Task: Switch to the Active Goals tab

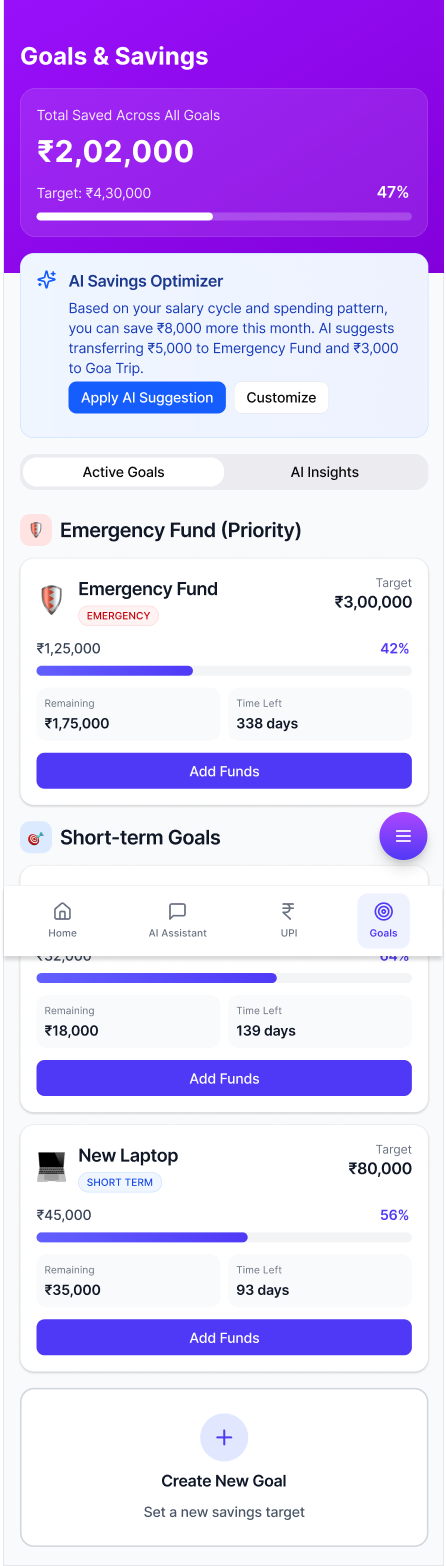Action: click(x=124, y=472)
